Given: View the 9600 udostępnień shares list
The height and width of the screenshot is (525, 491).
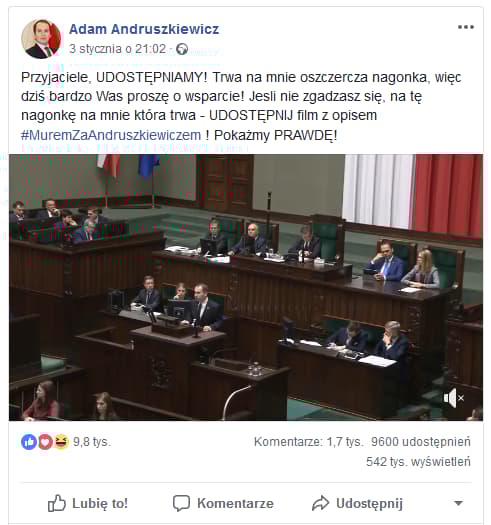Looking at the screenshot, I should tap(421, 442).
